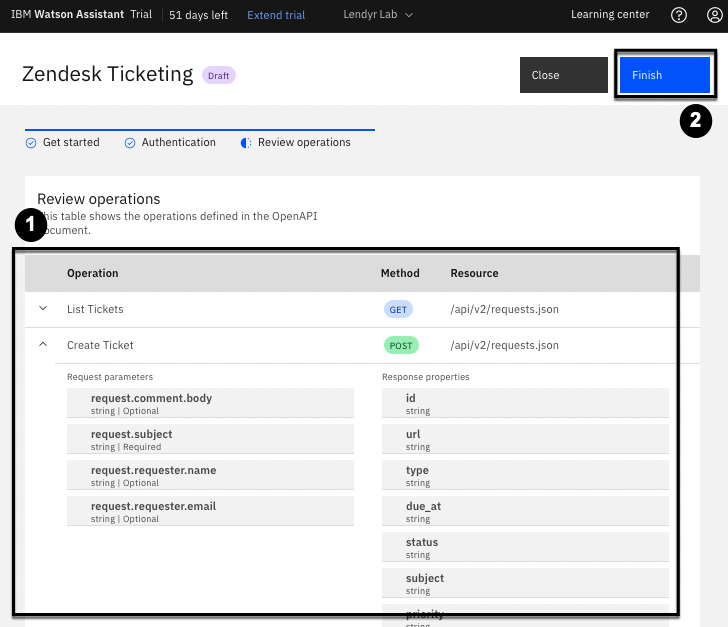Open the Extend trial link
Image resolution: width=728 pixels, height=627 pixels.
(x=276, y=15)
